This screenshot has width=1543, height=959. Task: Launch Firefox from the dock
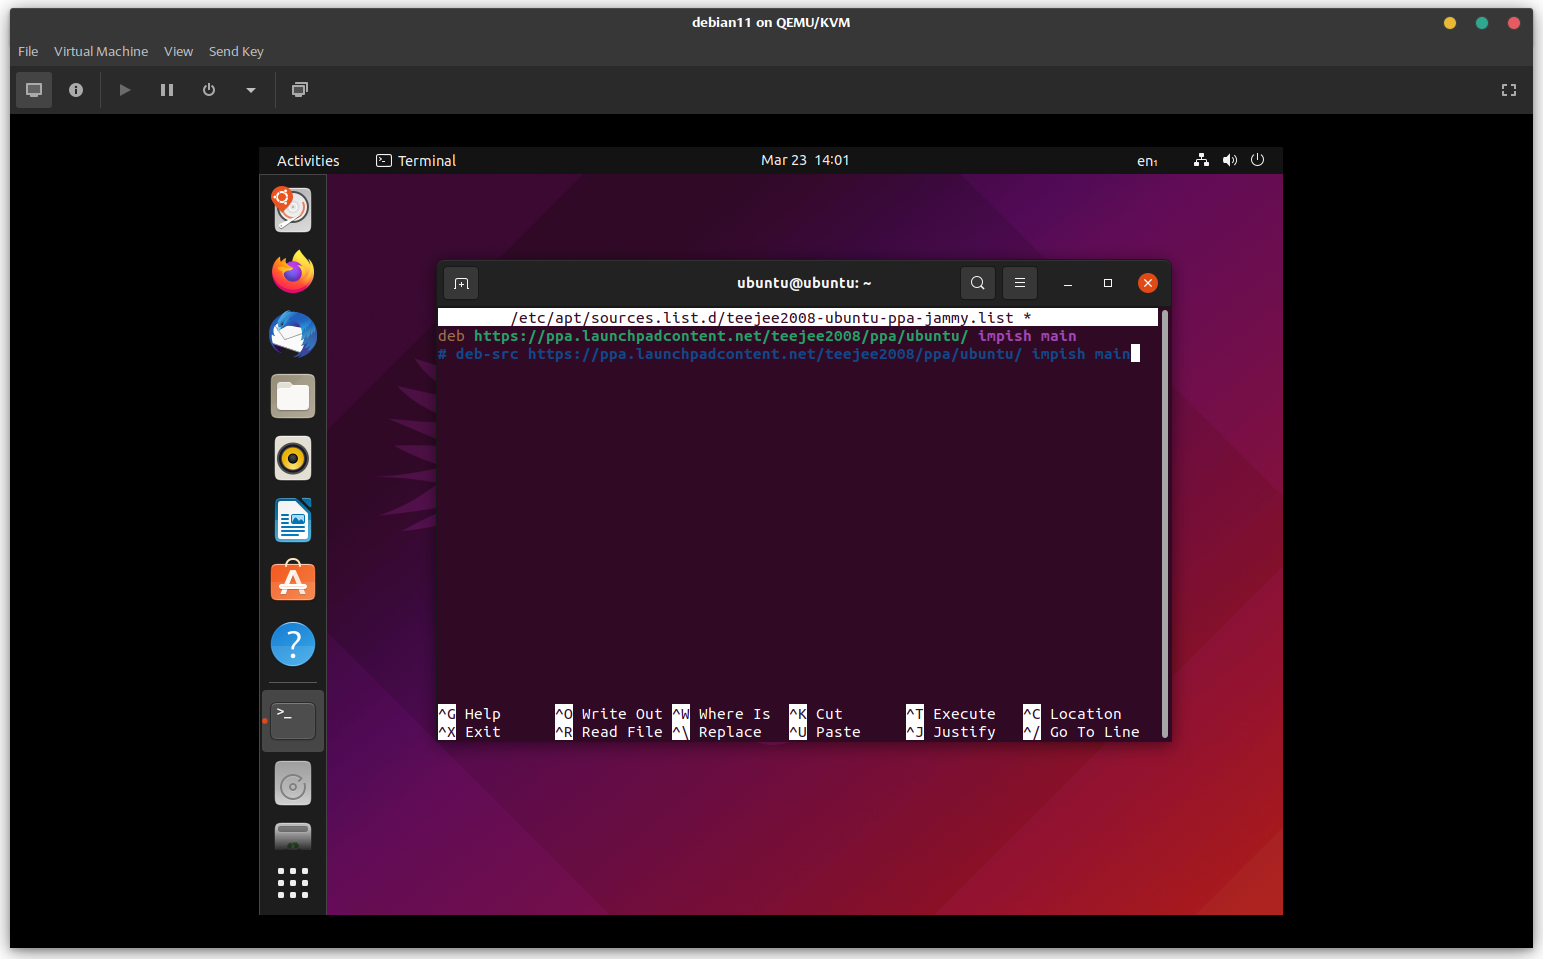293,272
